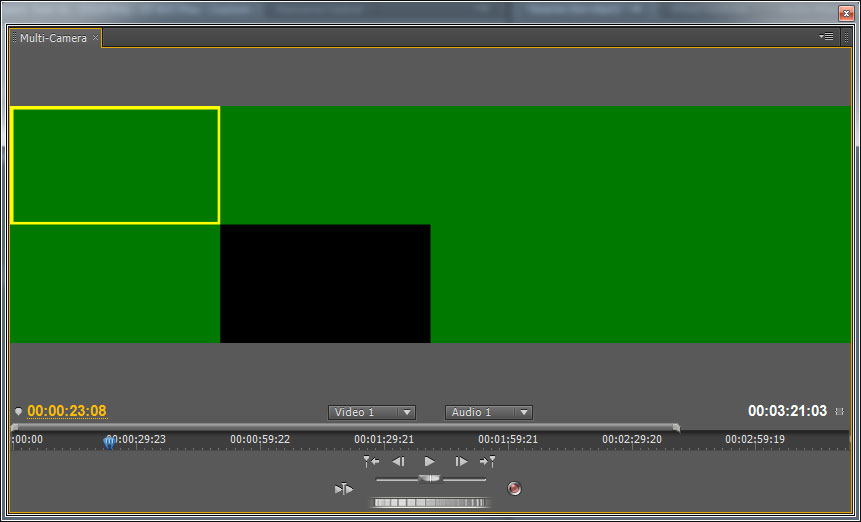Click the time ruler at 00:01:29:21
This screenshot has width=861, height=522.
(384, 439)
